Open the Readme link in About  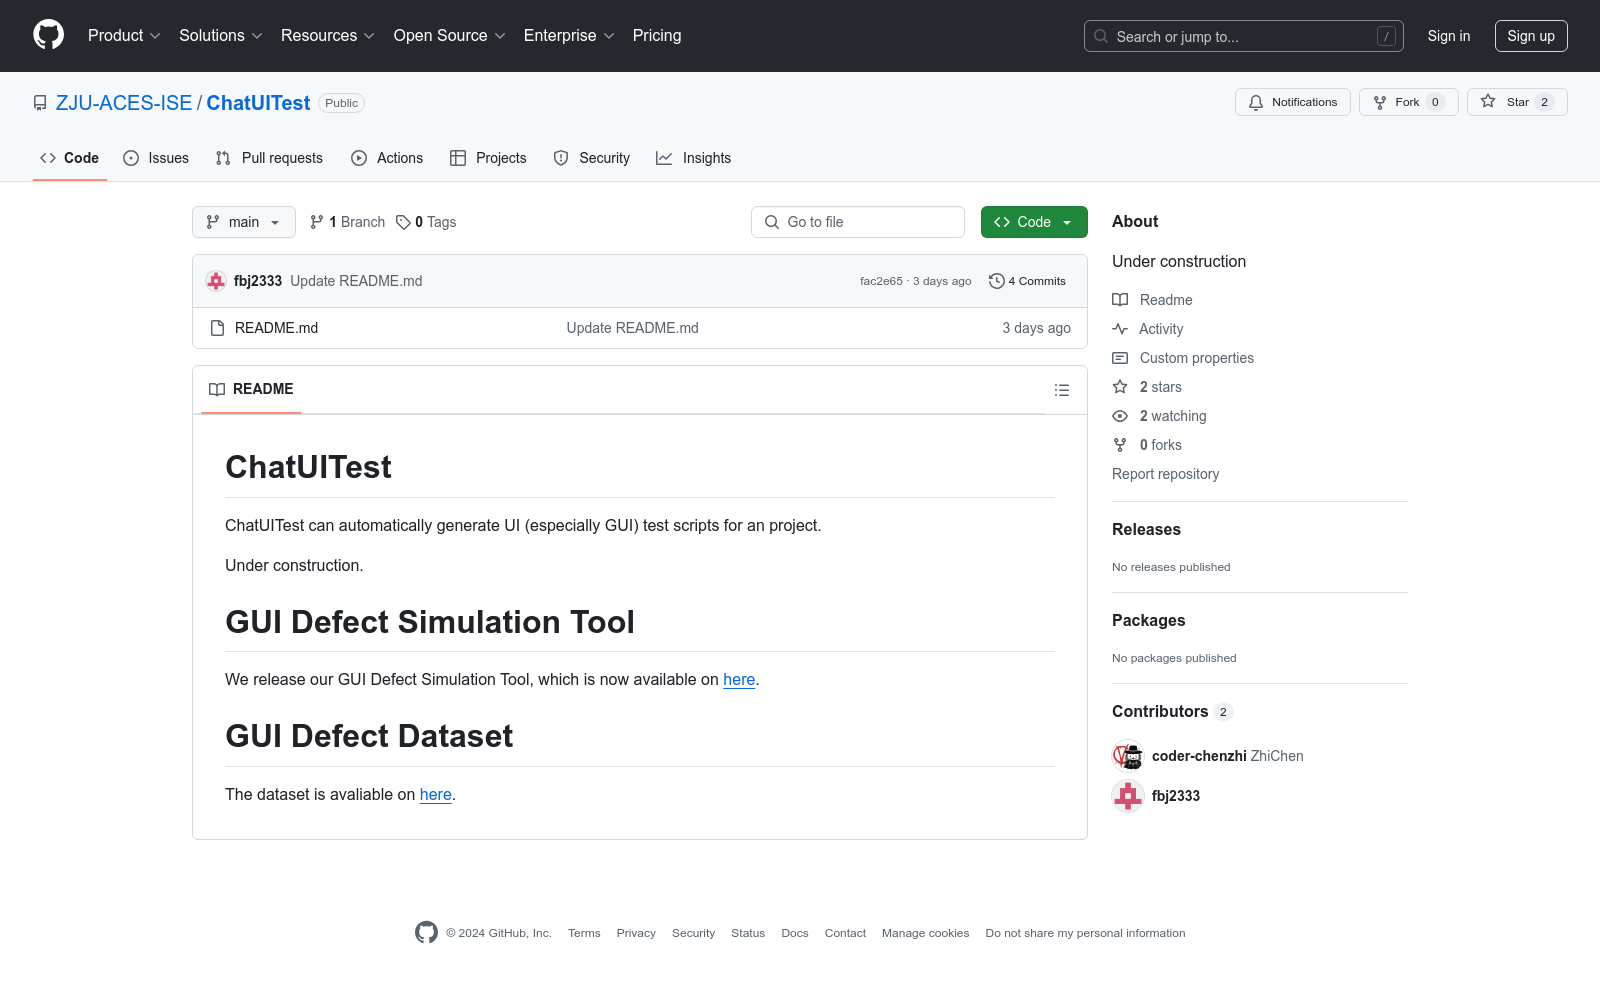1152,300
